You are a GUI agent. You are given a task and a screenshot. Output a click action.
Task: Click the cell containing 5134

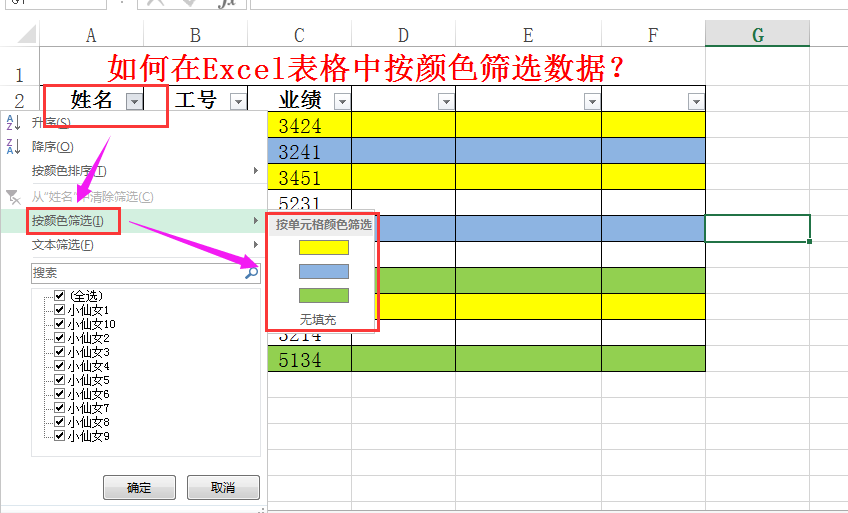click(309, 359)
